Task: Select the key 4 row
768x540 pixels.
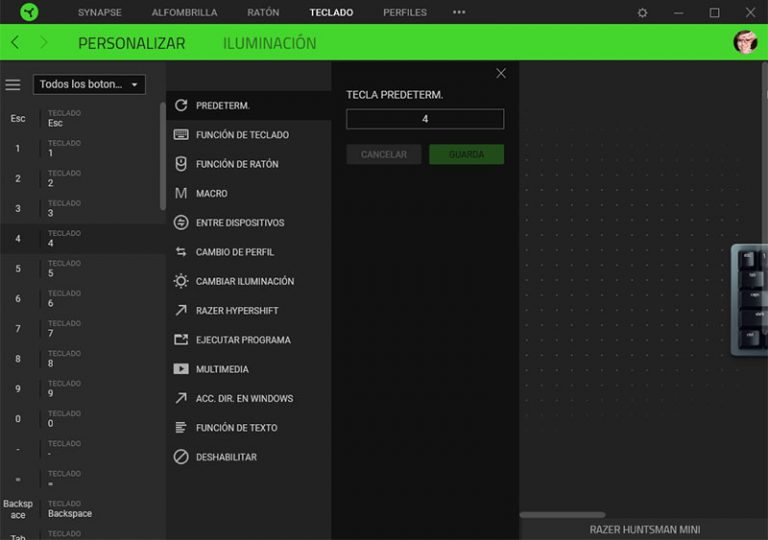Action: pyautogui.click(x=81, y=239)
